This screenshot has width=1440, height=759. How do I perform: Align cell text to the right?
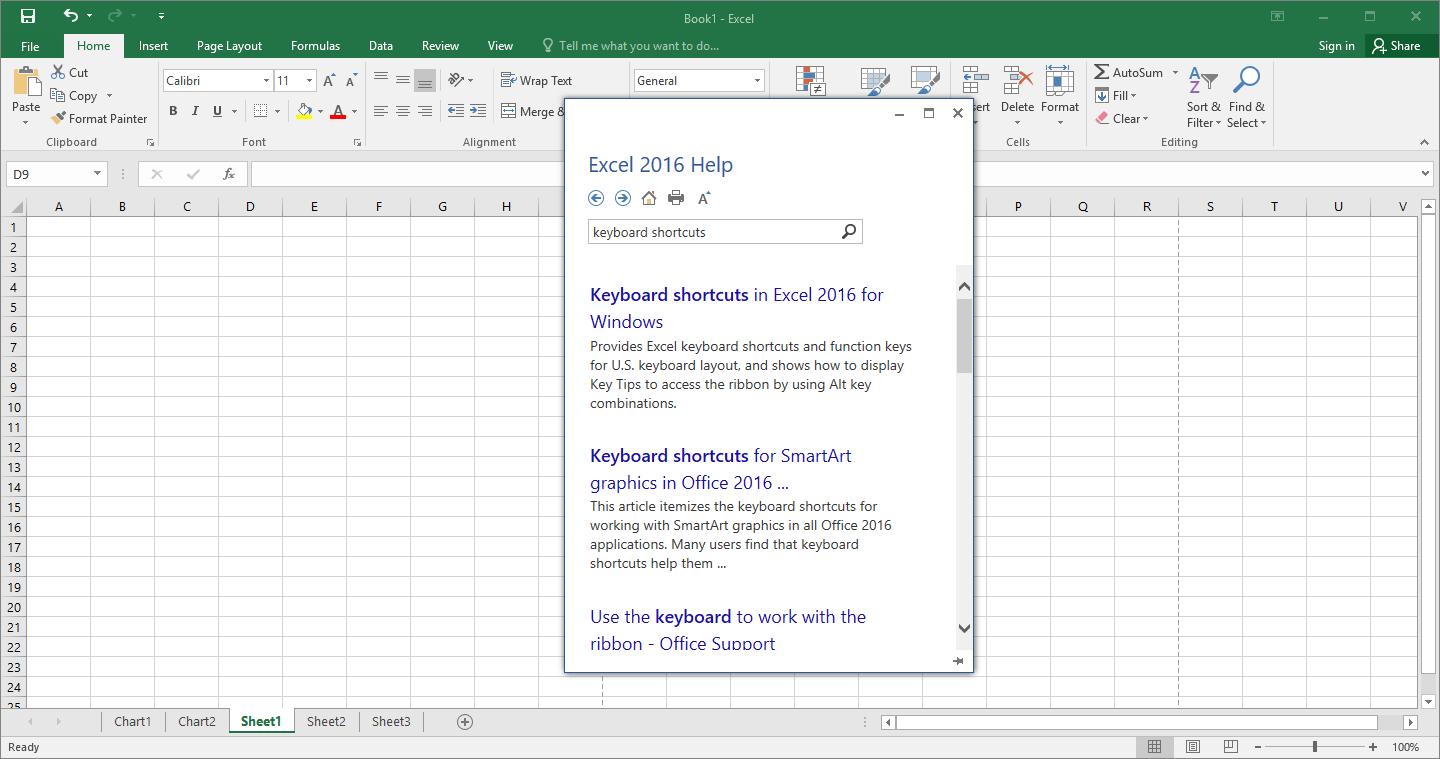click(425, 111)
